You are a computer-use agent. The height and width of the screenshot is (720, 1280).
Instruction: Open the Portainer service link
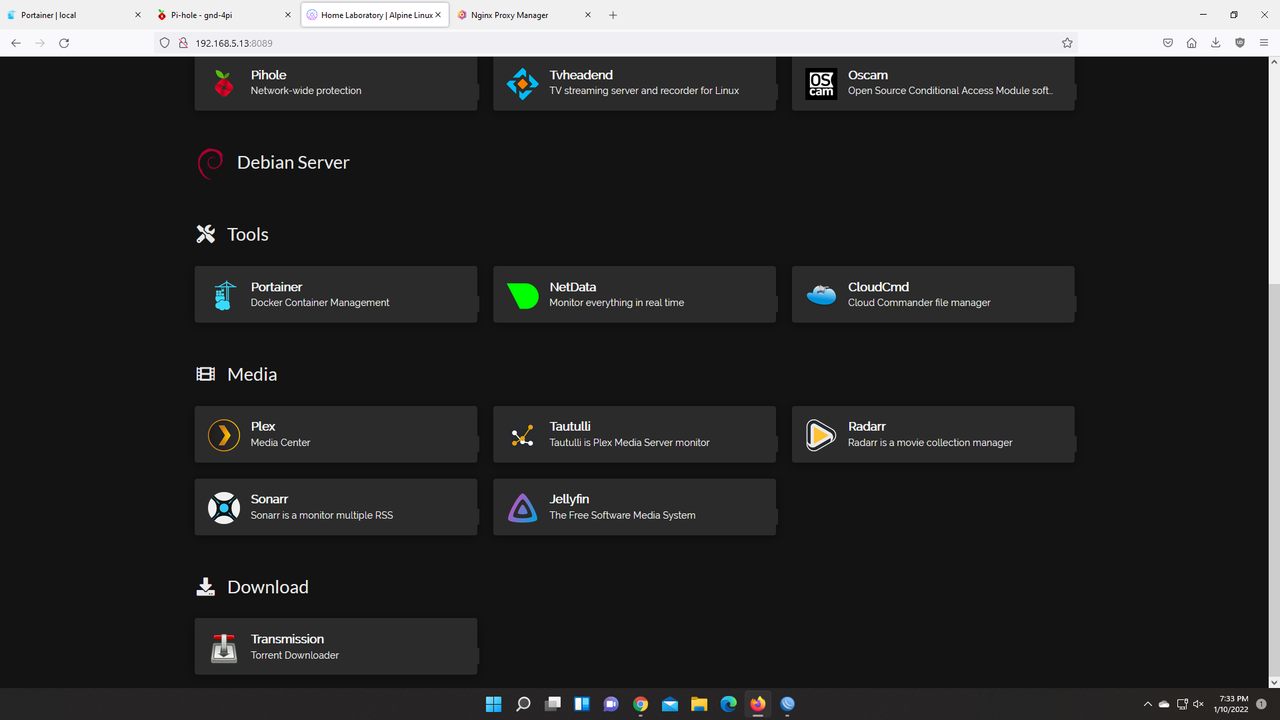[336, 294]
